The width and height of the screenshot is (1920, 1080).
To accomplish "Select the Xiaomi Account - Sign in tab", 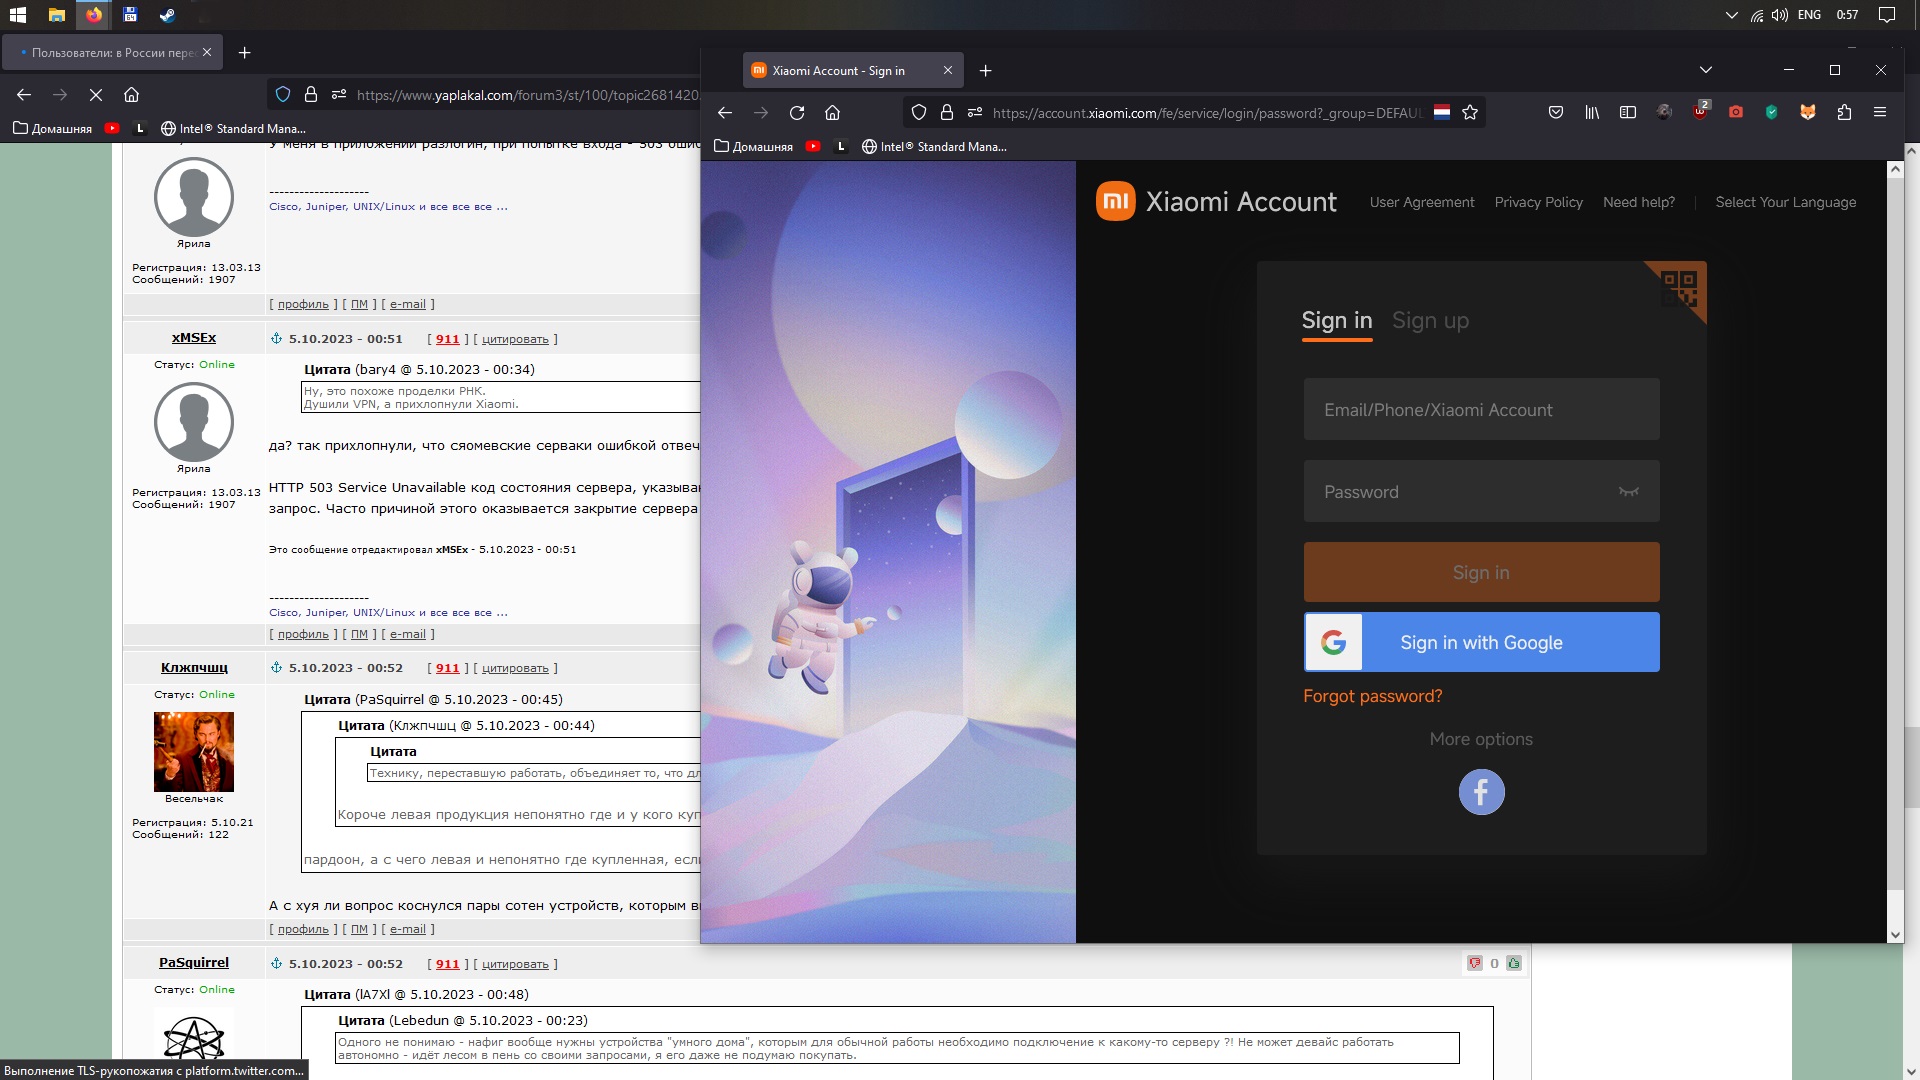I will pyautogui.click(x=853, y=70).
